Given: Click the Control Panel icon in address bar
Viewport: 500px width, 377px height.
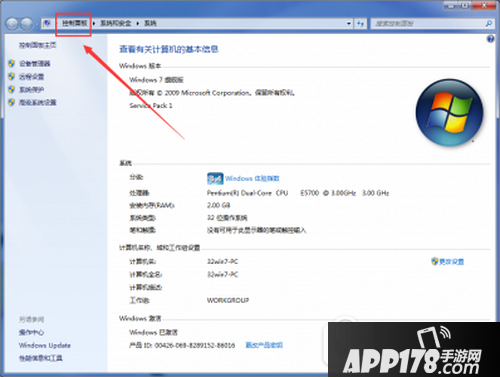Looking at the screenshot, I should coord(47,23).
